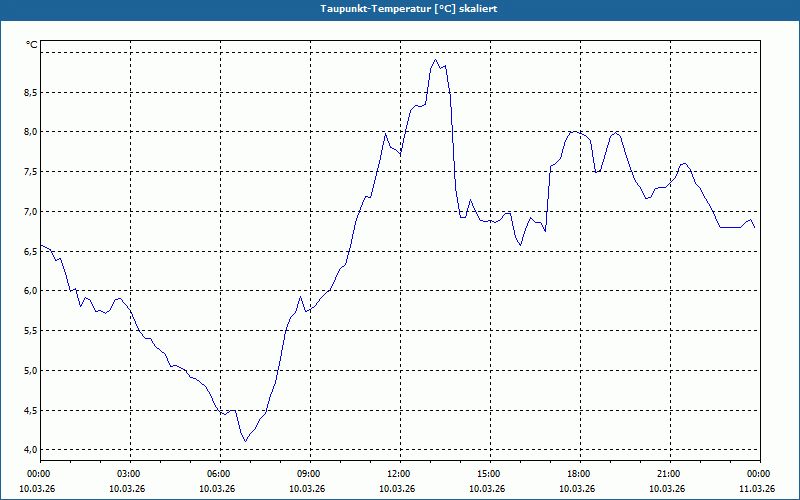Click the 8,0 y-axis label
This screenshot has width=800, height=500.
pyautogui.click(x=32, y=132)
